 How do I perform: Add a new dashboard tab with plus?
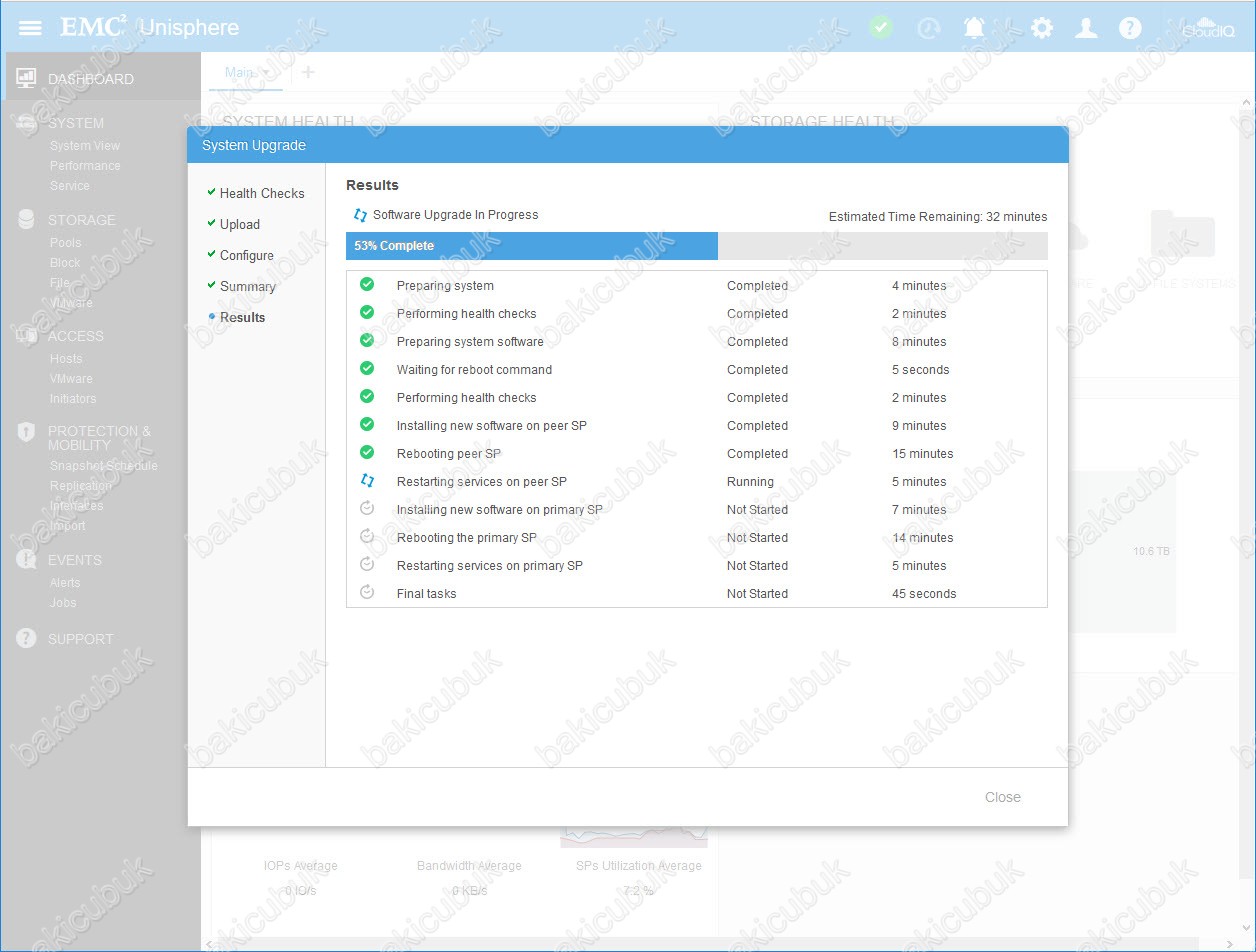308,72
